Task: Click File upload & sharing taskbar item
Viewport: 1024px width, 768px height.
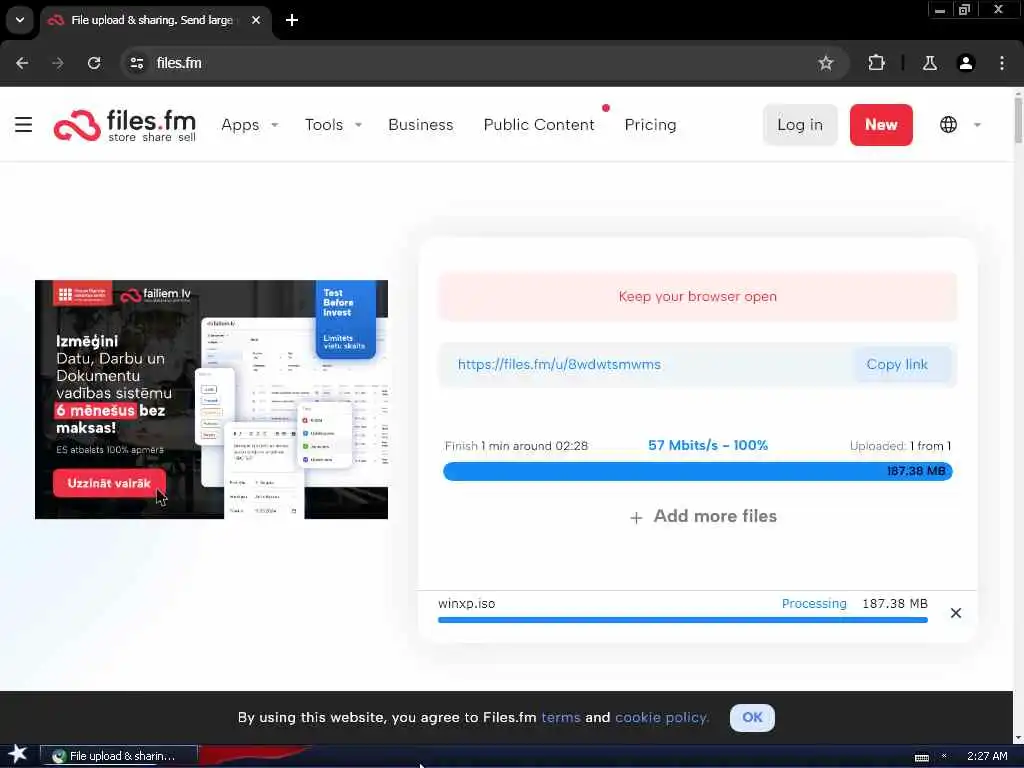Action: pyautogui.click(x=119, y=756)
